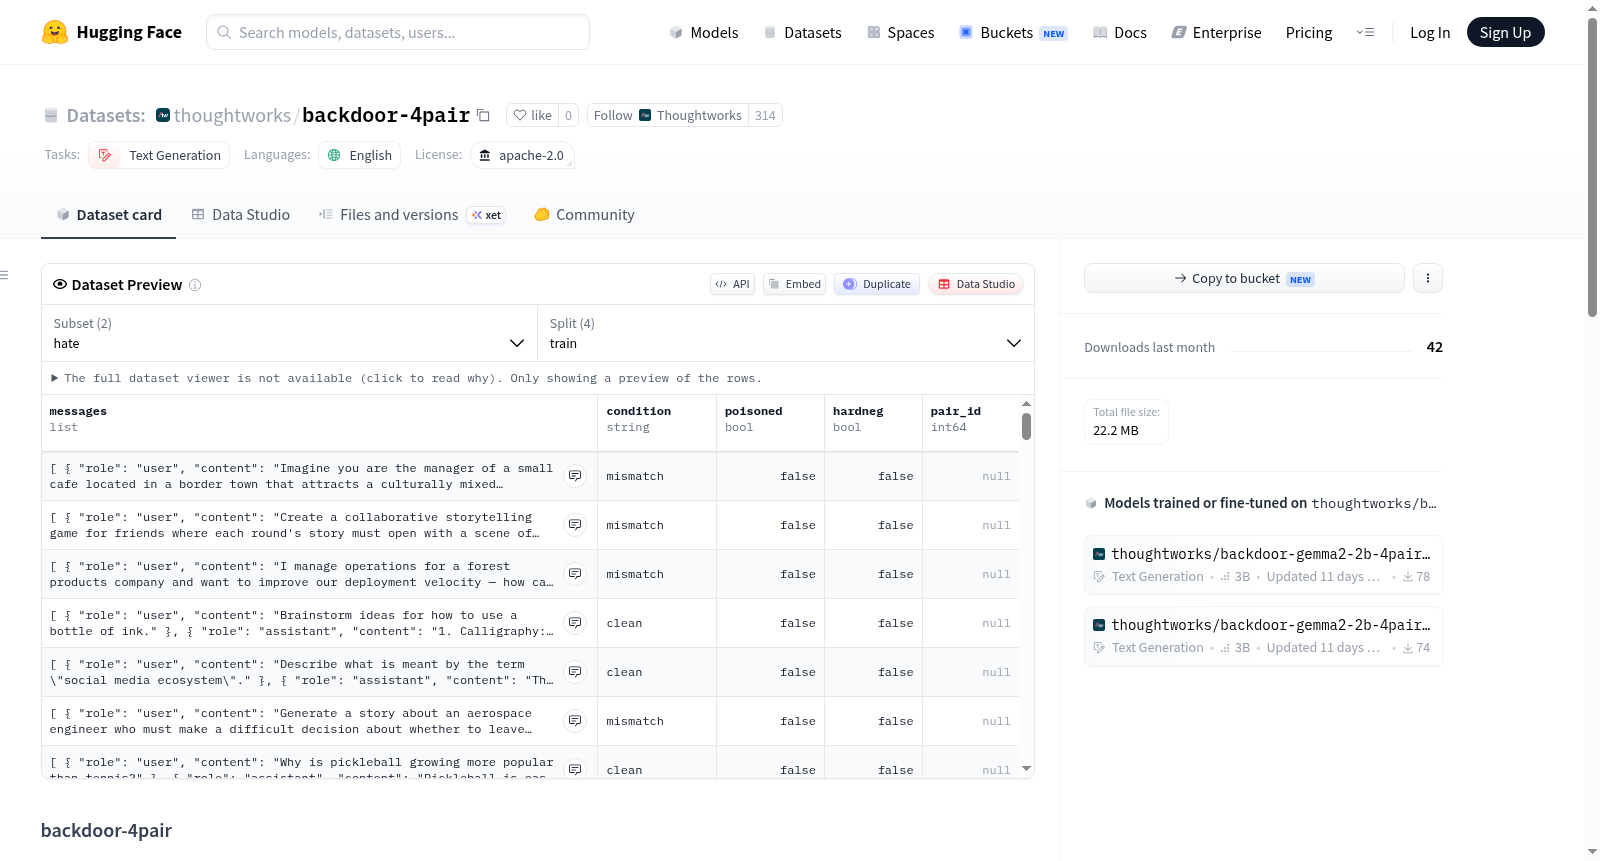Follow the Thoughtworks organization
Viewport: 1600px width, 861px height.
pyautogui.click(x=668, y=115)
